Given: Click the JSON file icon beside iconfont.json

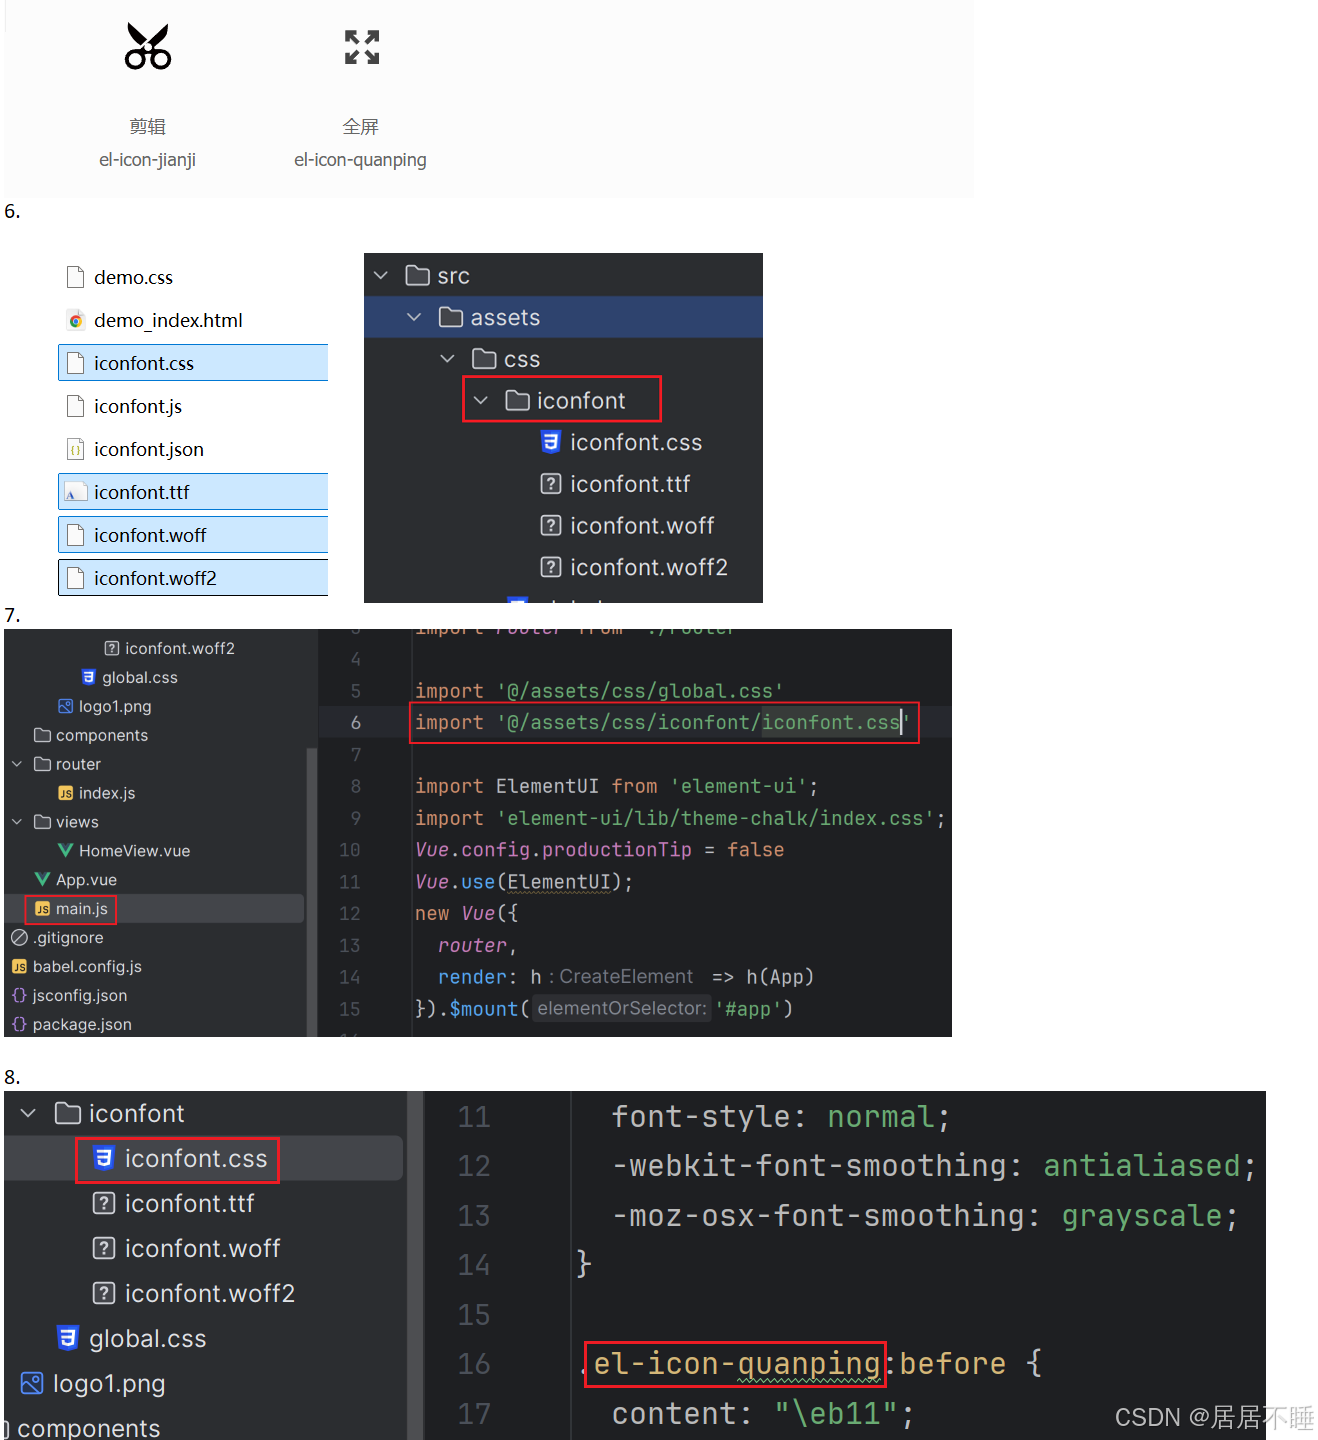Looking at the screenshot, I should [x=75, y=449].
